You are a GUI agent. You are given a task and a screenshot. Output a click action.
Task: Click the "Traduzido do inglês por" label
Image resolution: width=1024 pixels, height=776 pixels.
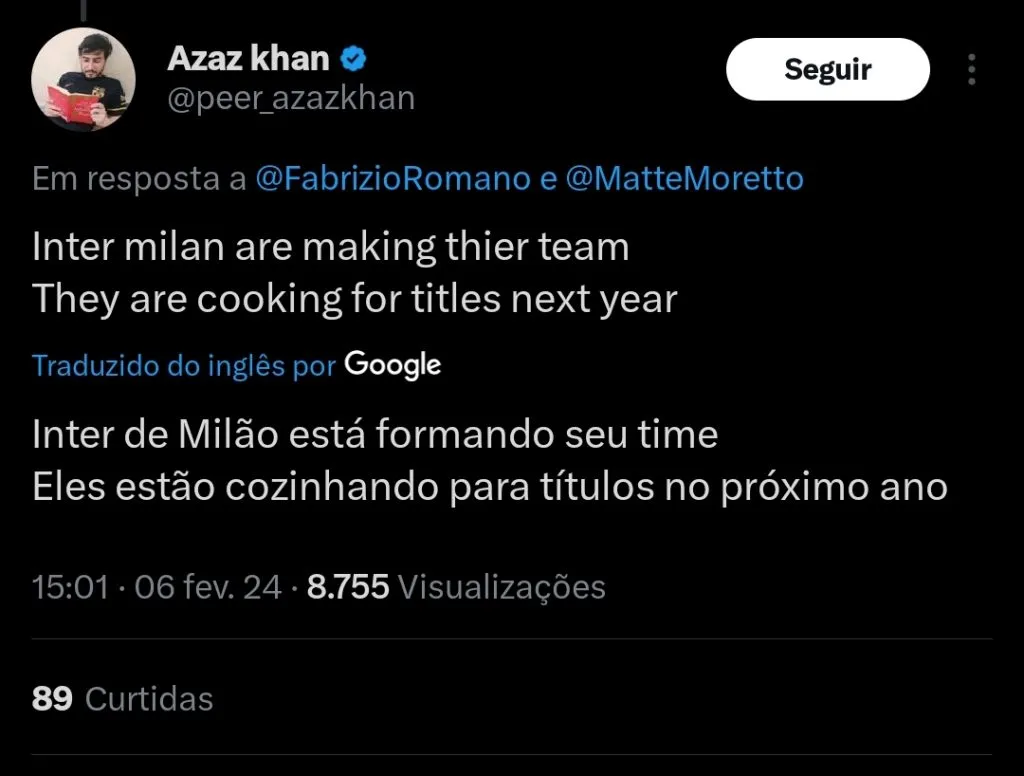(183, 366)
